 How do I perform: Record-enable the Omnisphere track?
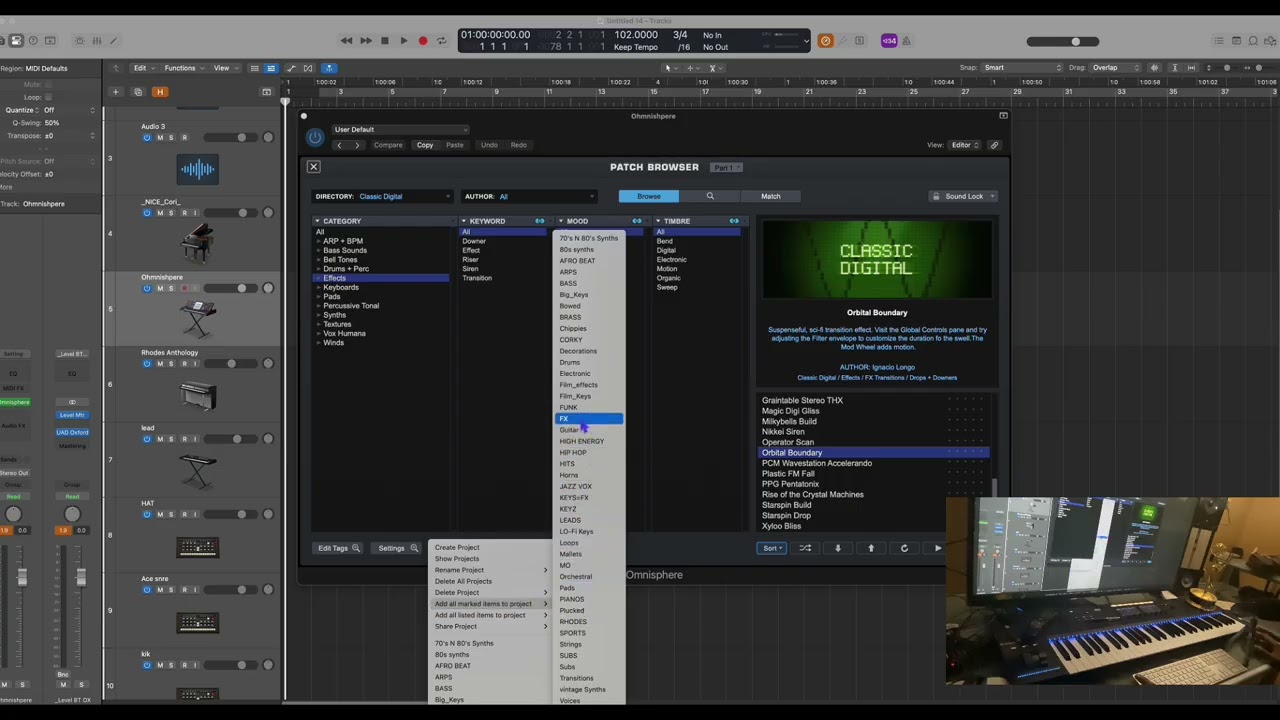coord(183,289)
